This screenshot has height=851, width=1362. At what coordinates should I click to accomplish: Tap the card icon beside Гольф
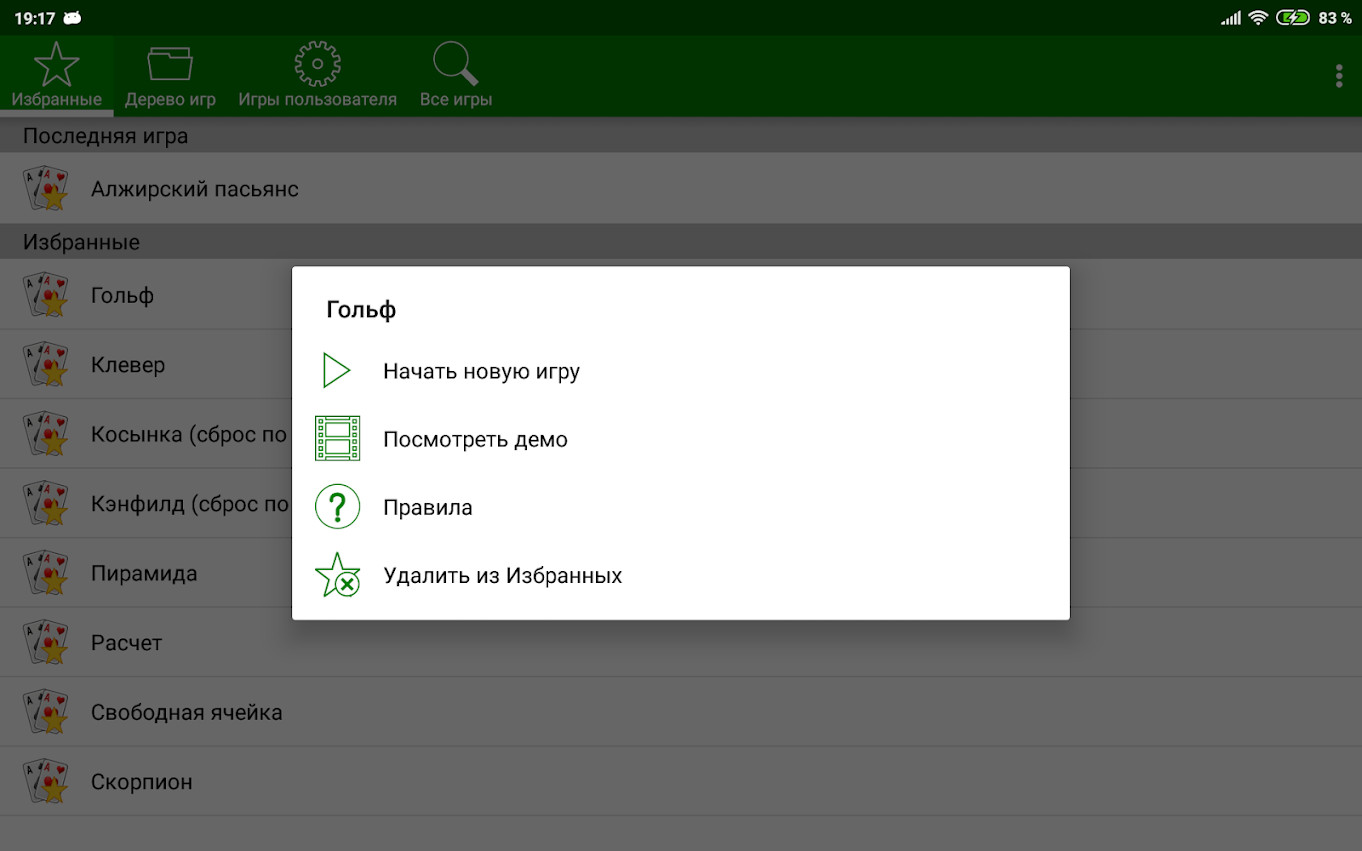46,295
